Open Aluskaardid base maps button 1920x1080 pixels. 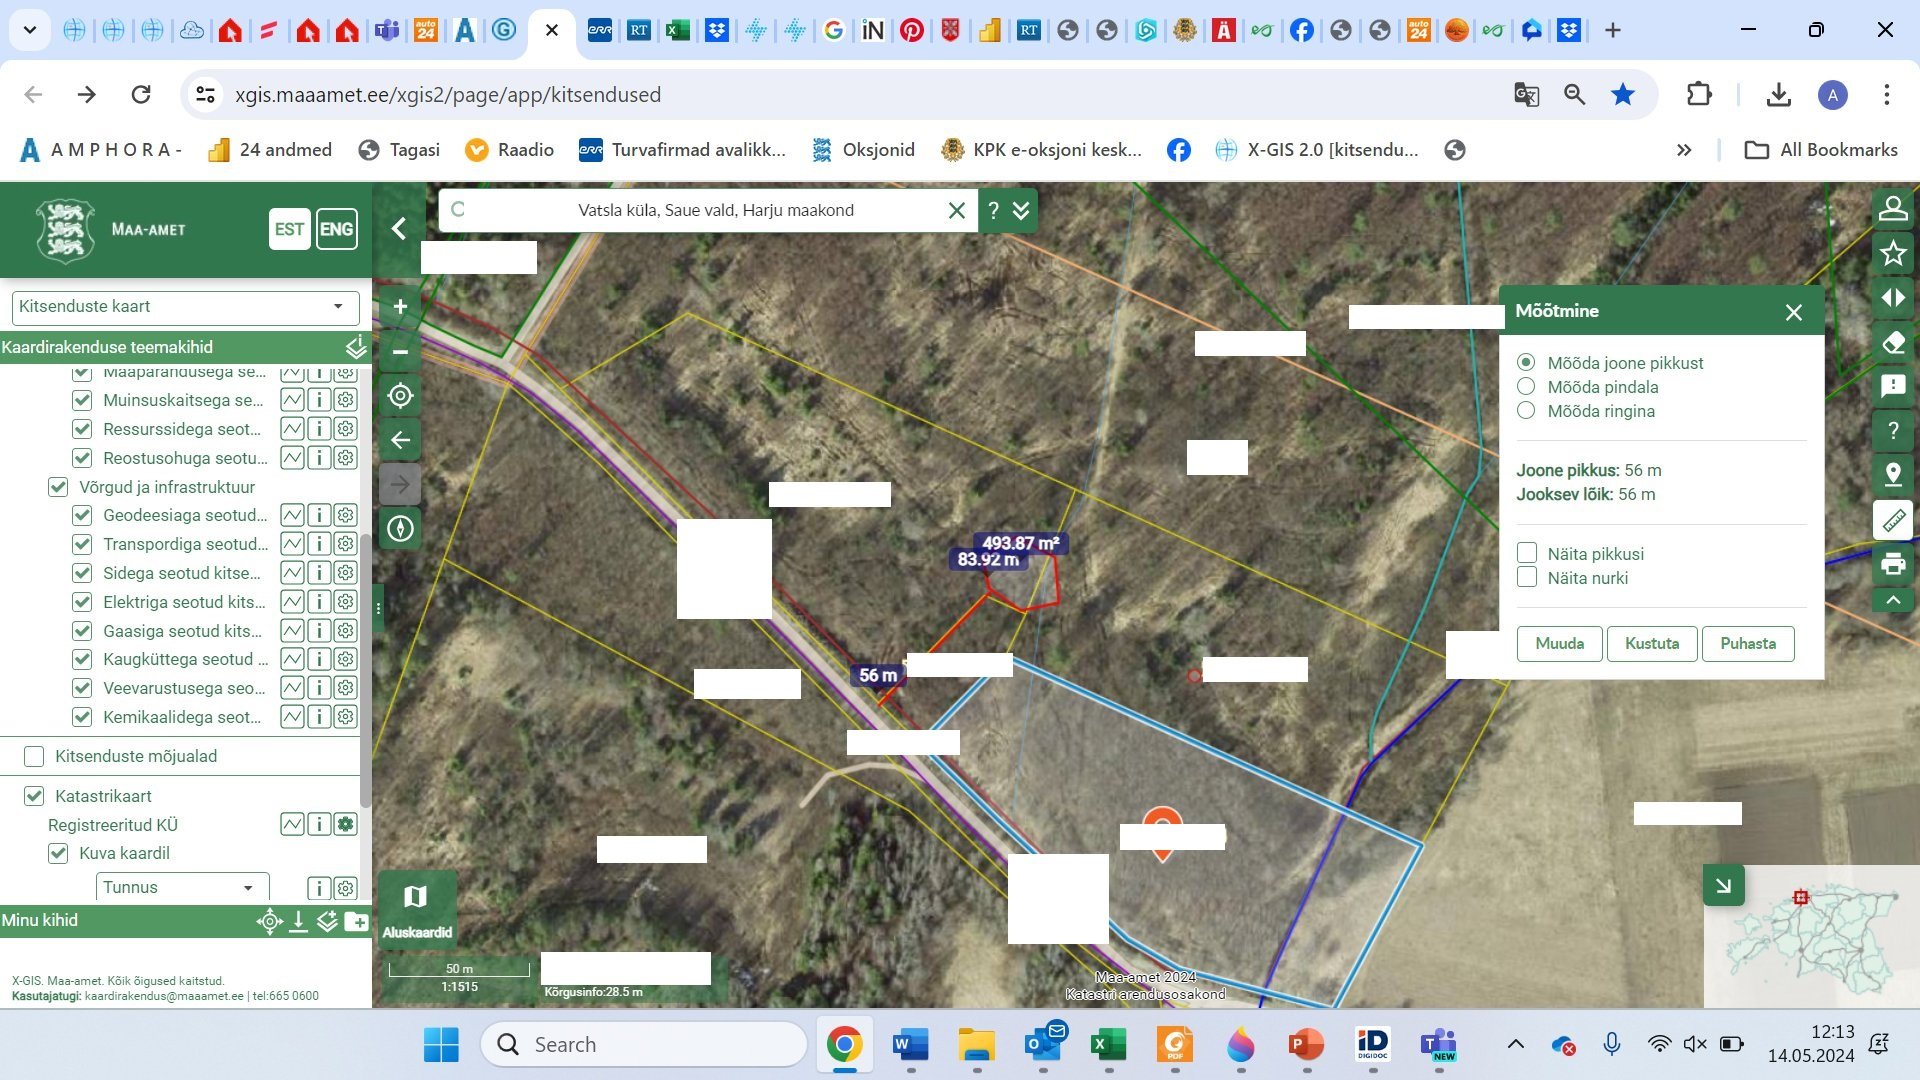[x=417, y=908]
